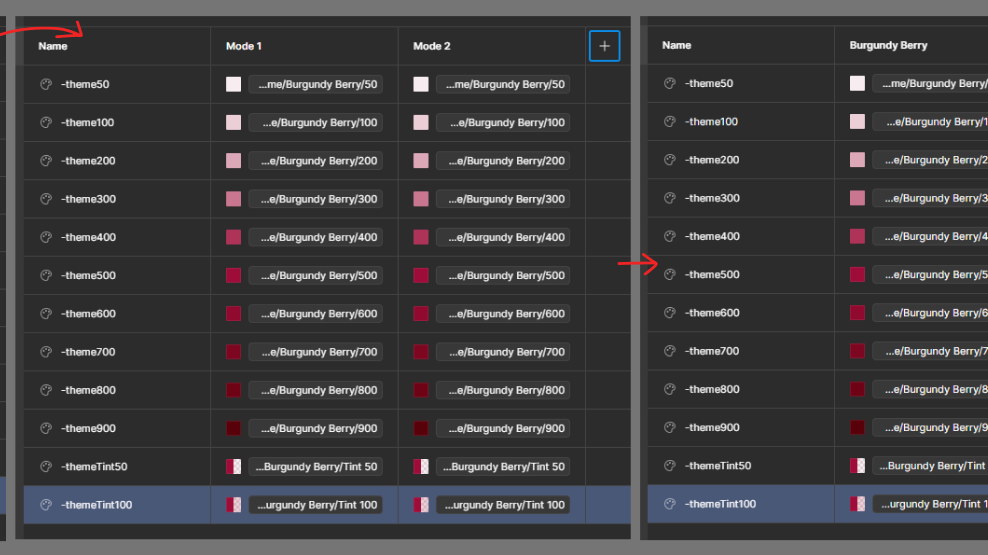Click the color icon beside -theme300 in the left panel

click(x=46, y=199)
